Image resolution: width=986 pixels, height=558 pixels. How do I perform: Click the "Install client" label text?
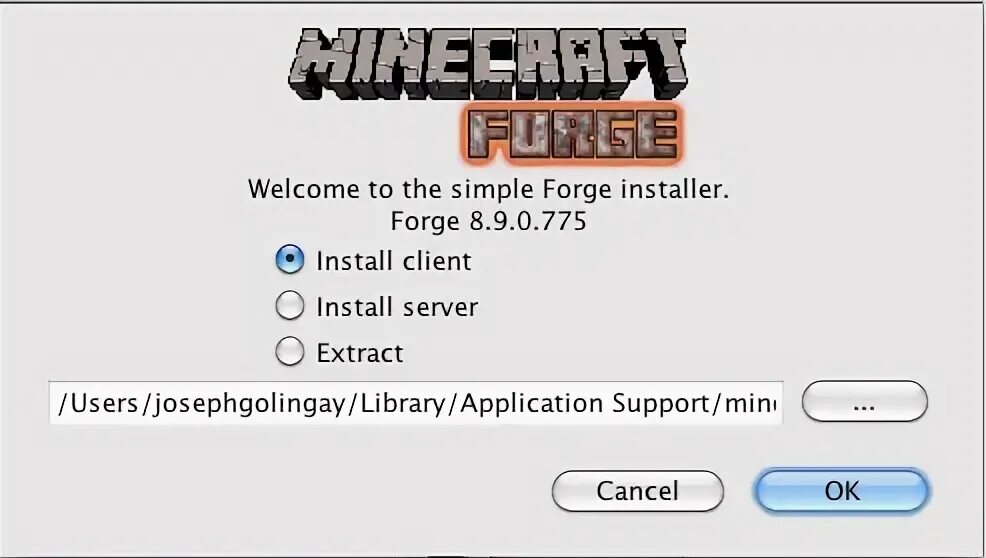pyautogui.click(x=394, y=261)
